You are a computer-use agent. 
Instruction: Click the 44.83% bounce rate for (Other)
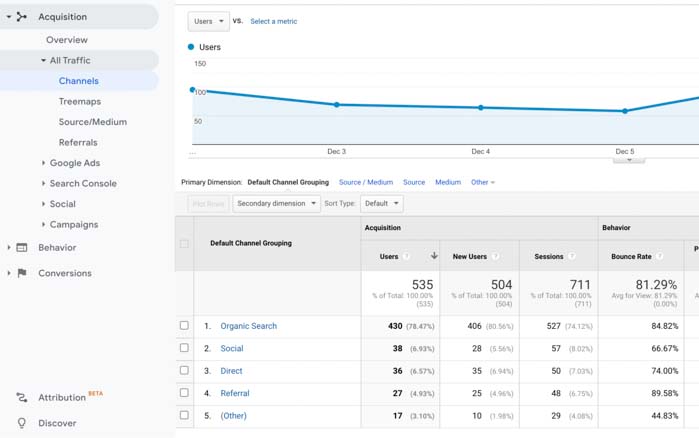click(x=665, y=416)
